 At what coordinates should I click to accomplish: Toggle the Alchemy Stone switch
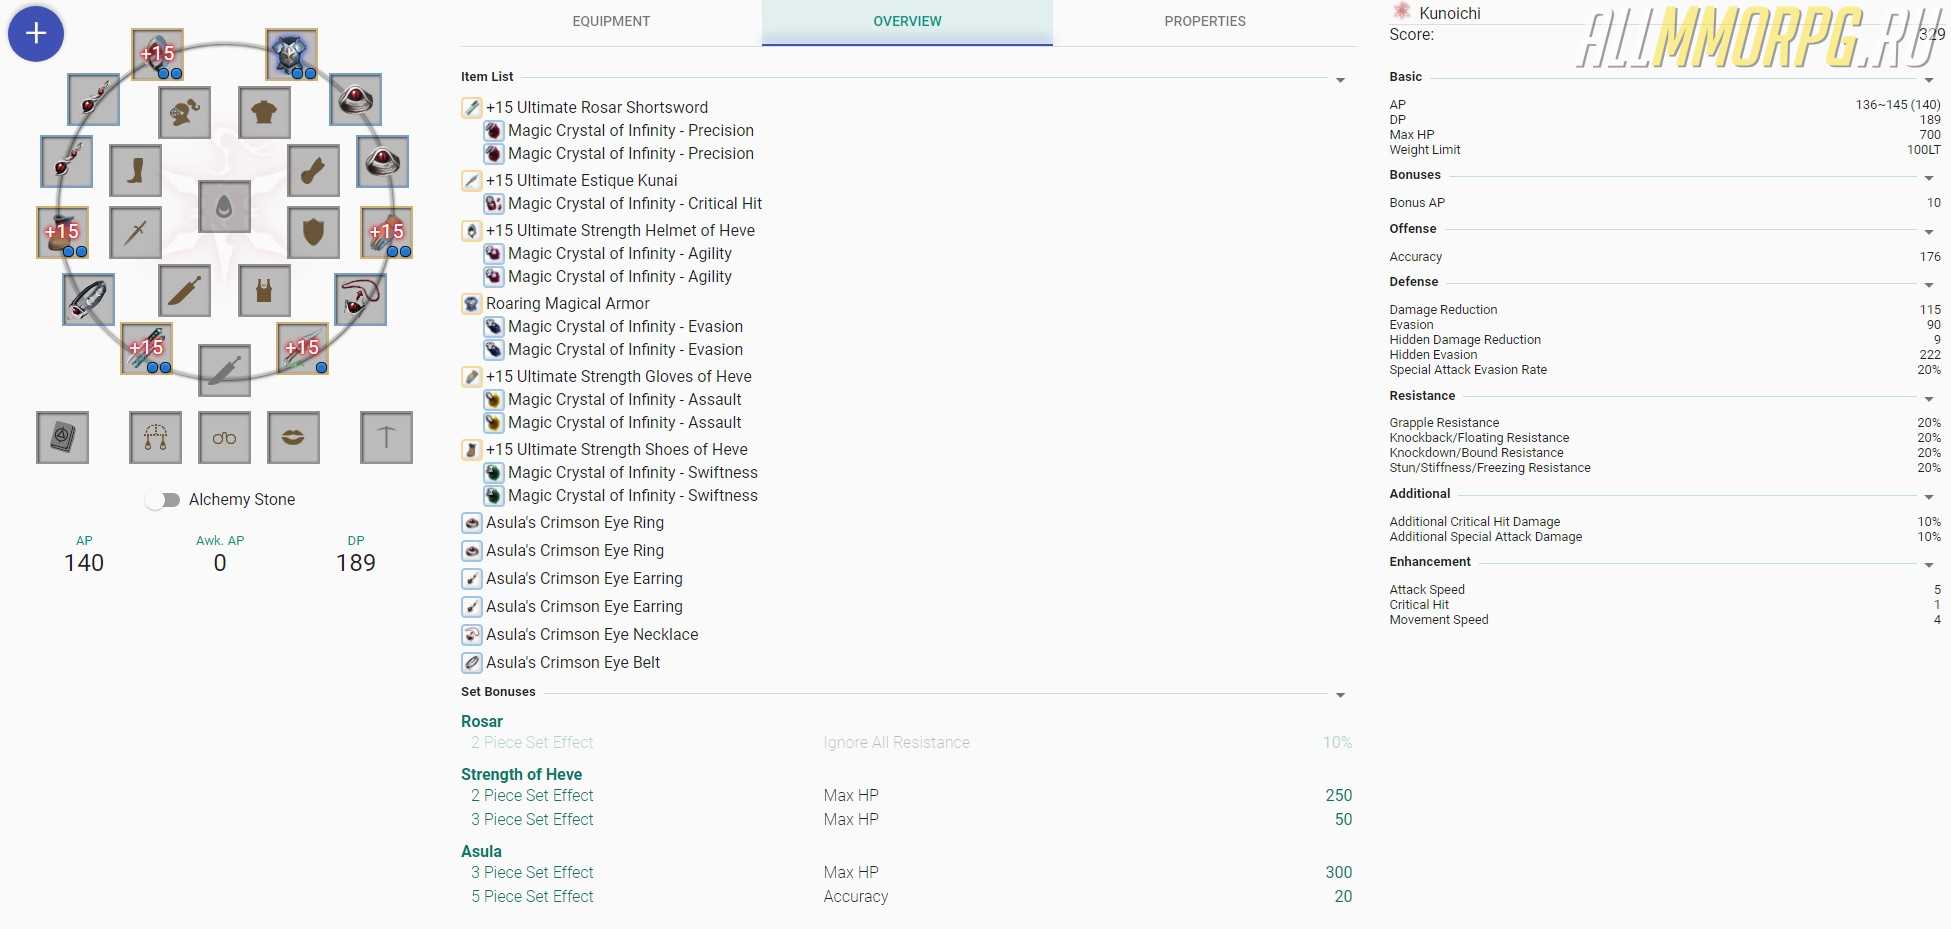click(x=162, y=500)
